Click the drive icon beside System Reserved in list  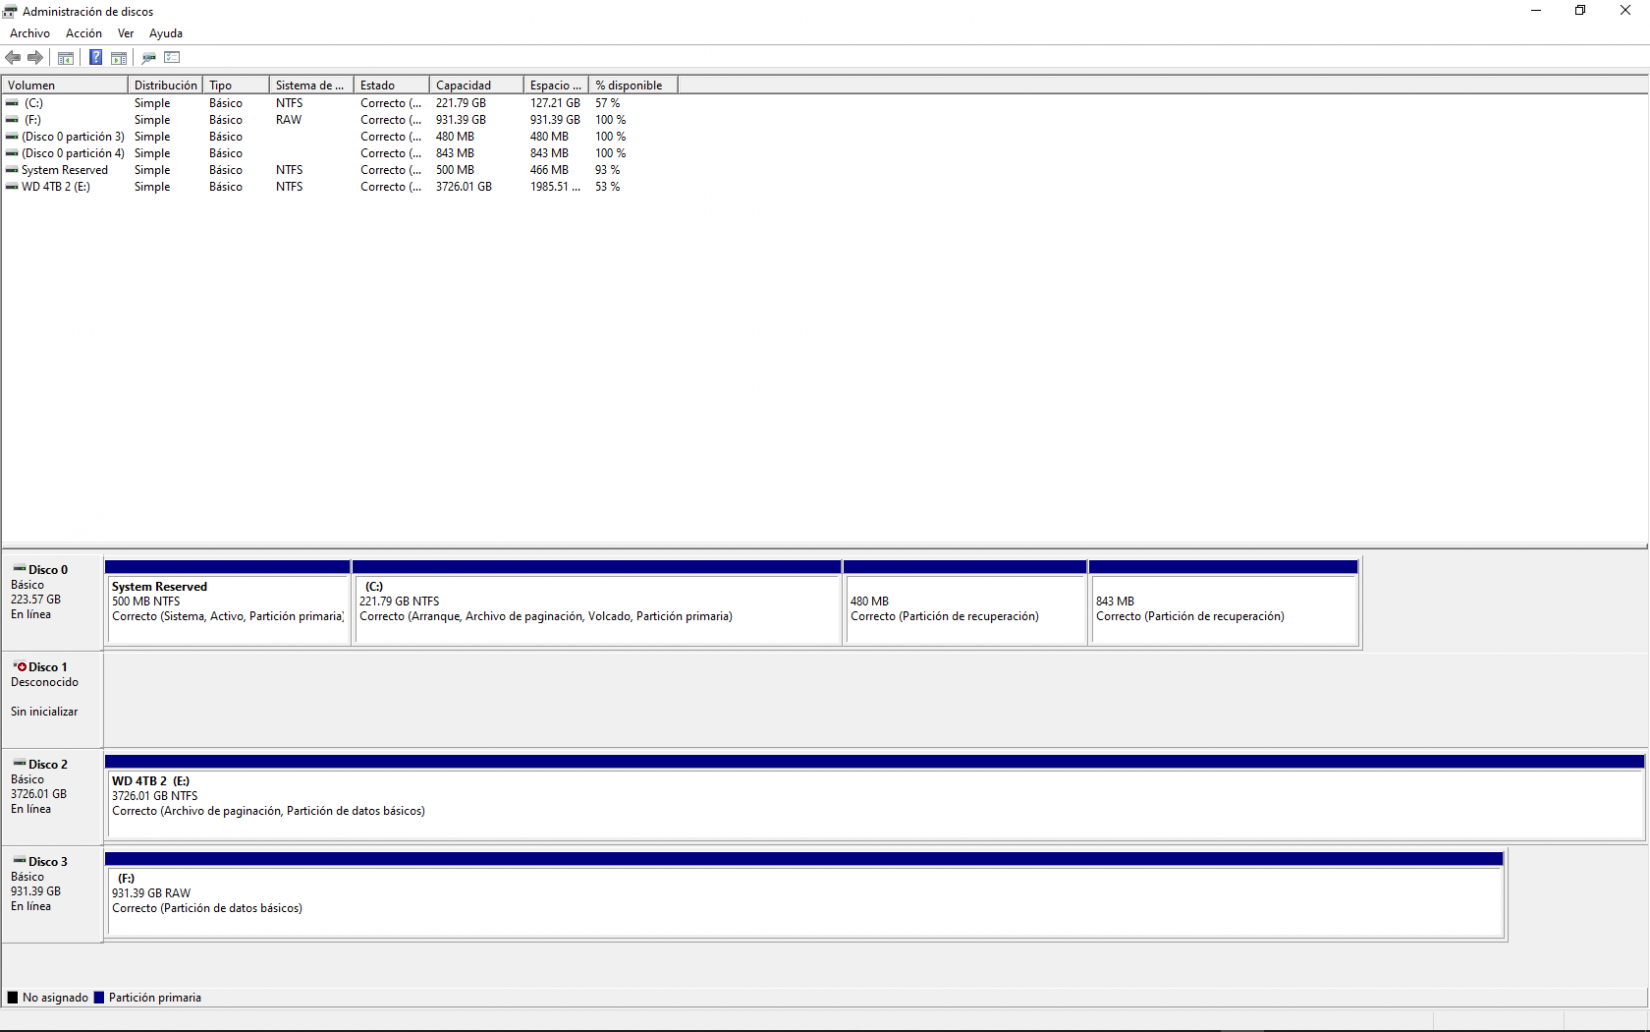click(x=12, y=170)
